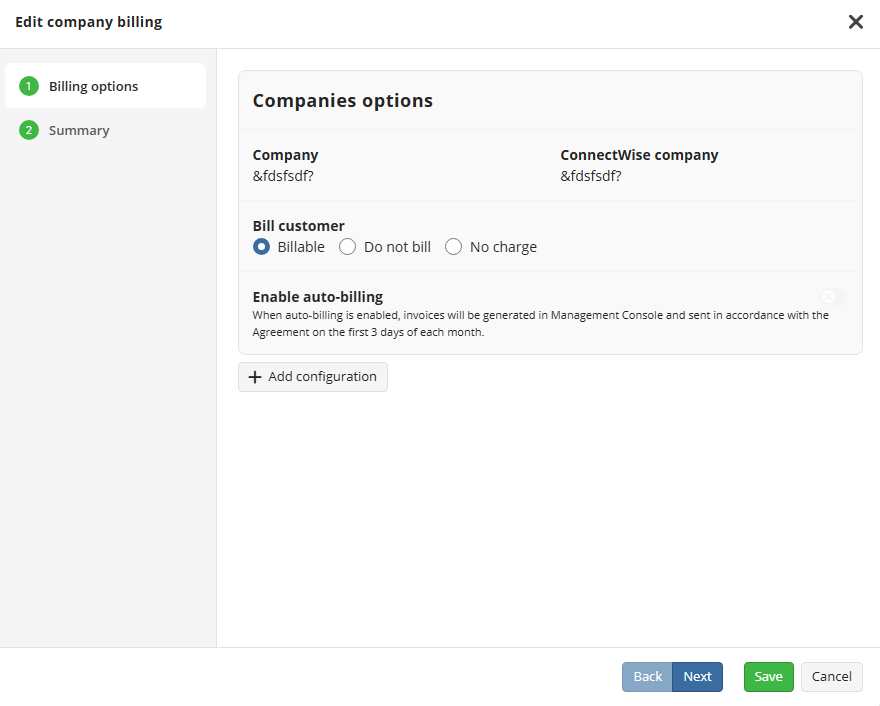
Task: Open the Billing options step
Action: pos(106,86)
